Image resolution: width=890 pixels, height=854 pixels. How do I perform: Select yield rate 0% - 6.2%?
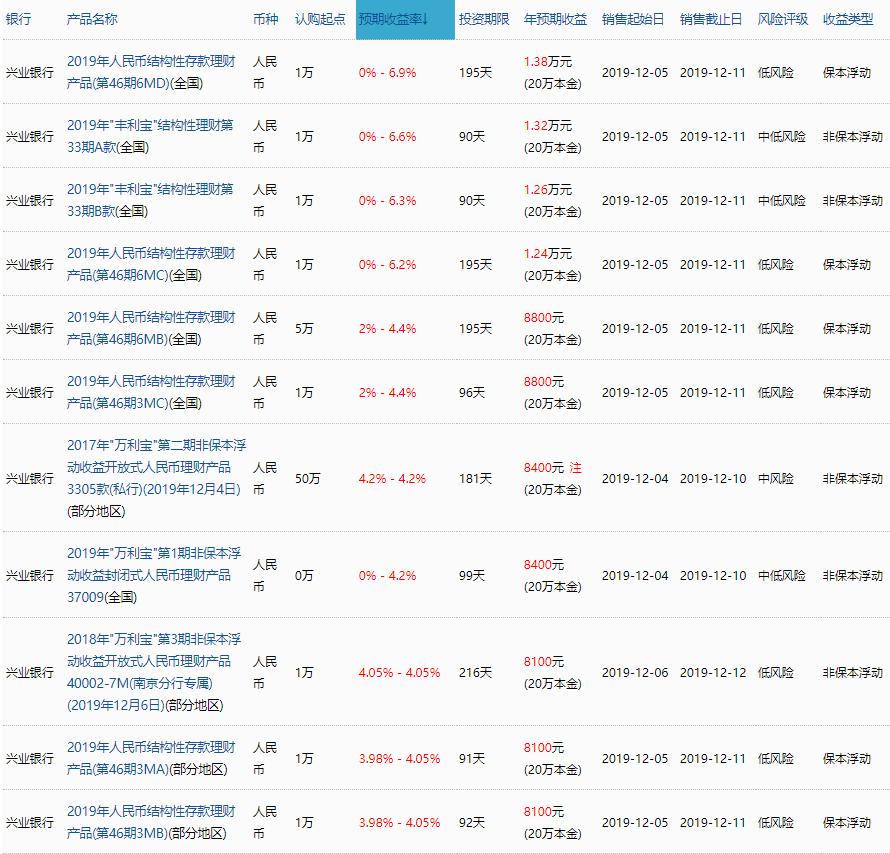coord(388,265)
